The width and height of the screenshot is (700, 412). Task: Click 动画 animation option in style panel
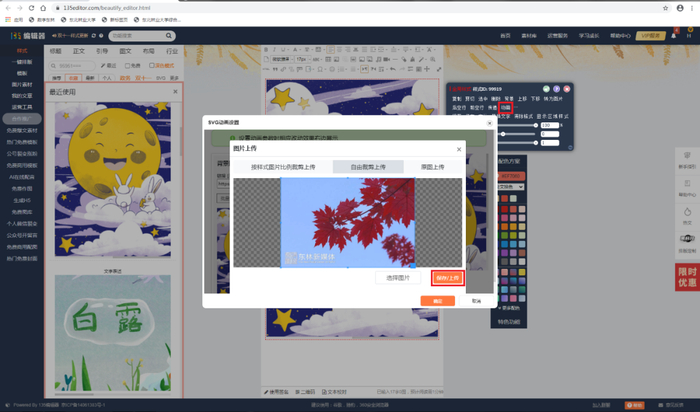click(505, 108)
